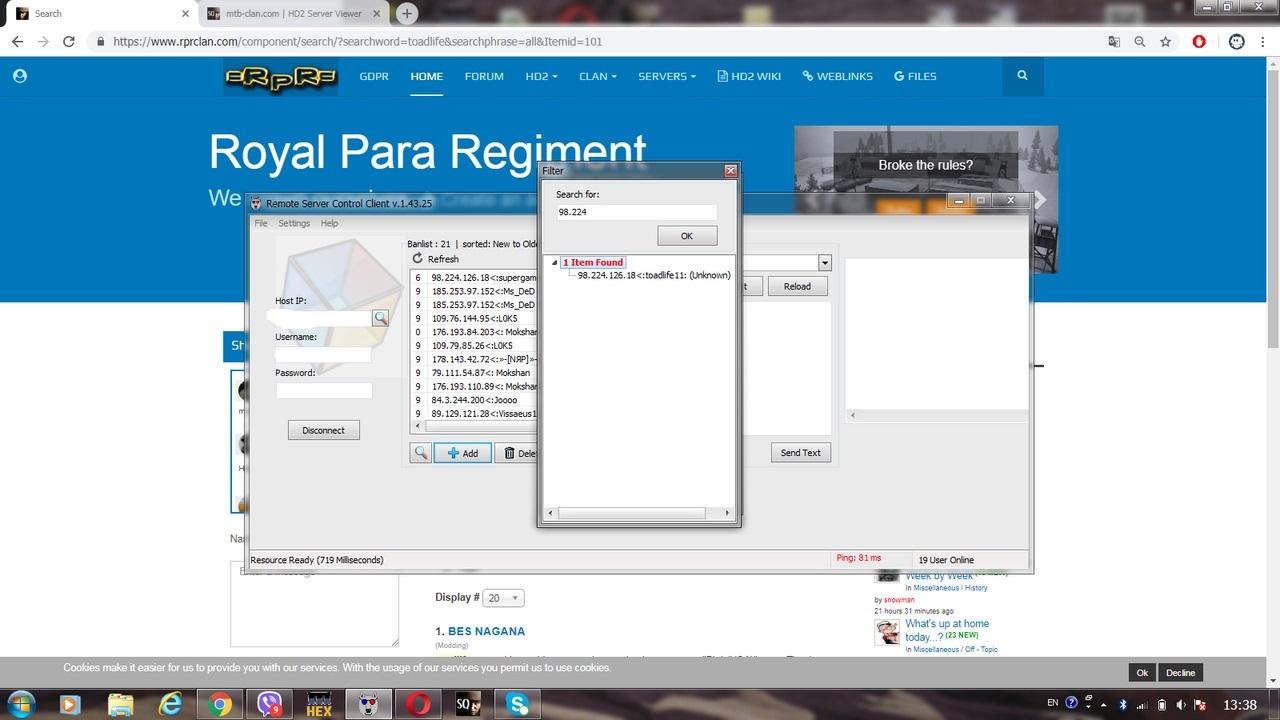Open the HOME tab on rprclan site
This screenshot has width=1280, height=720.
point(426,76)
